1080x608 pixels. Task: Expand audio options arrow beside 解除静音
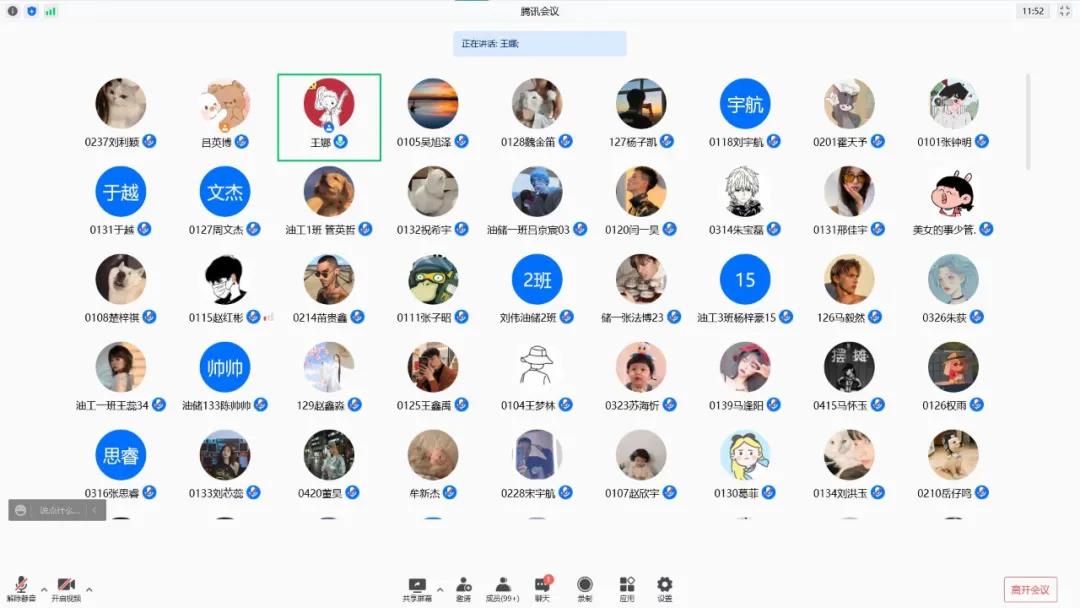click(x=43, y=588)
